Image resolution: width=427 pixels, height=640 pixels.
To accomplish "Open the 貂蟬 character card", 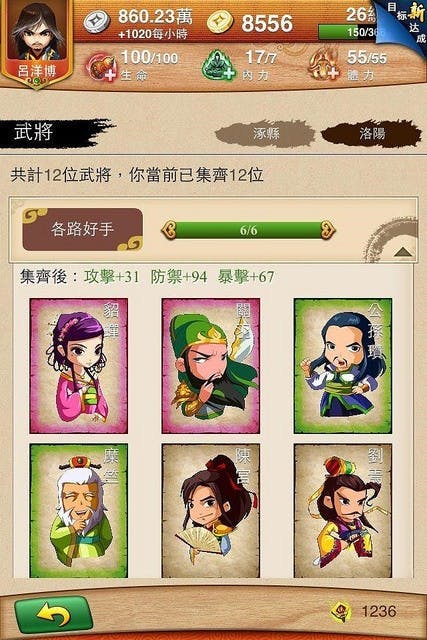I will pyautogui.click(x=79, y=366).
